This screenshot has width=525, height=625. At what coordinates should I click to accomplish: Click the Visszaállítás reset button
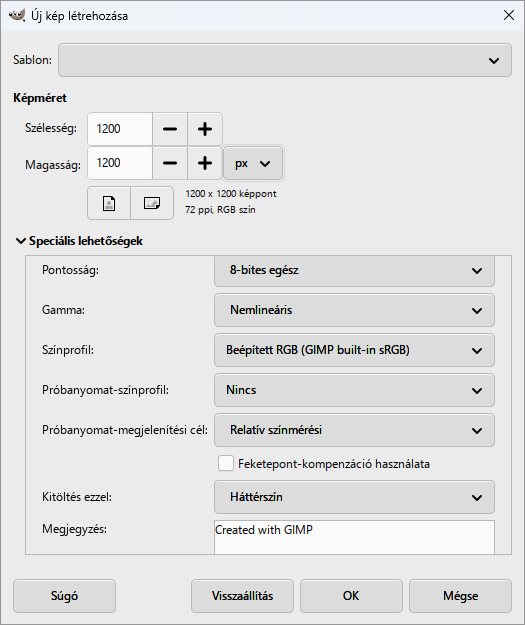pos(242,596)
